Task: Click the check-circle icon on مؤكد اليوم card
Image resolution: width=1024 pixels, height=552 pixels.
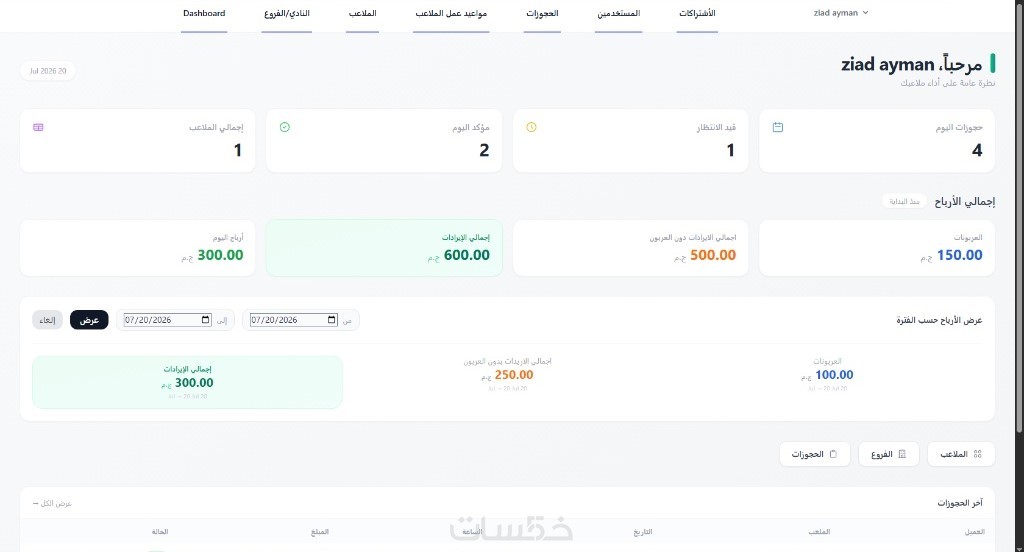Action: (284, 127)
